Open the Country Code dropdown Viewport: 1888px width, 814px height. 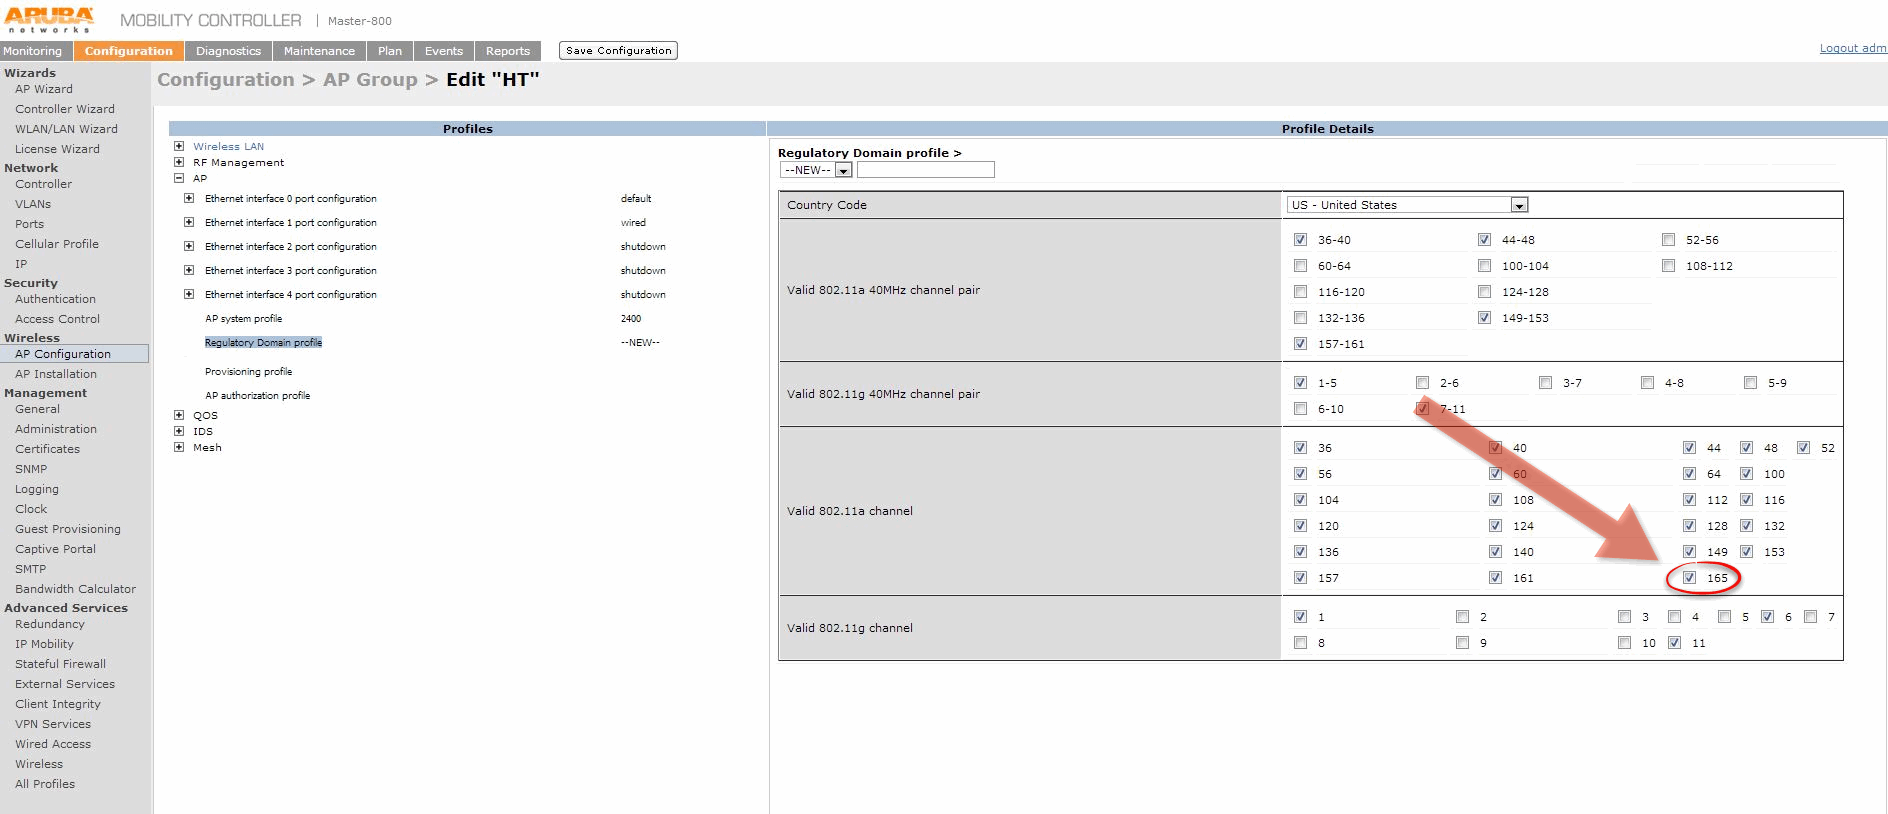tap(1519, 205)
